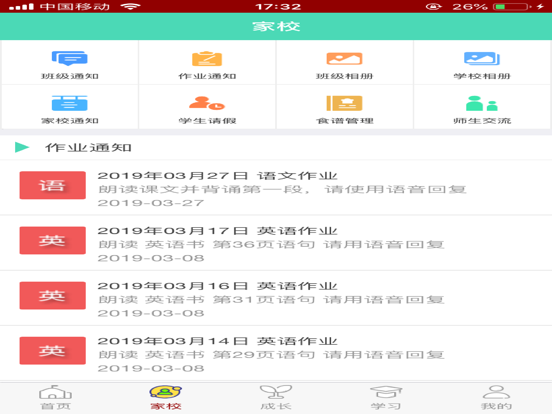The width and height of the screenshot is (552, 414).
Task: Tap description mentioning 第36页语句
Action: point(271,244)
